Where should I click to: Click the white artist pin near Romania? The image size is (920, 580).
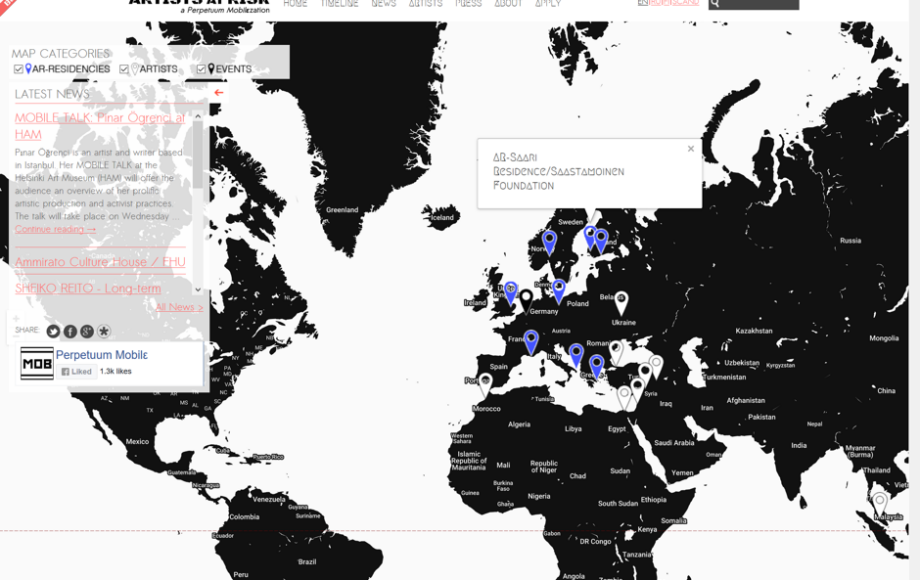tap(616, 352)
